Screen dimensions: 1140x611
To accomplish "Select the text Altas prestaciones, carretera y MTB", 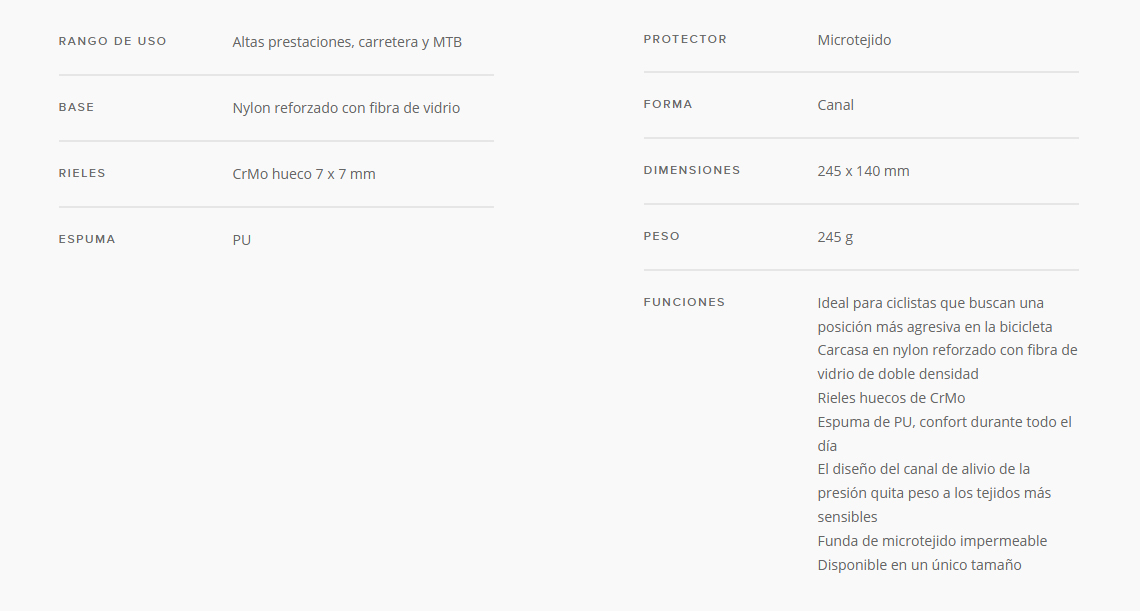I will (x=347, y=42).
